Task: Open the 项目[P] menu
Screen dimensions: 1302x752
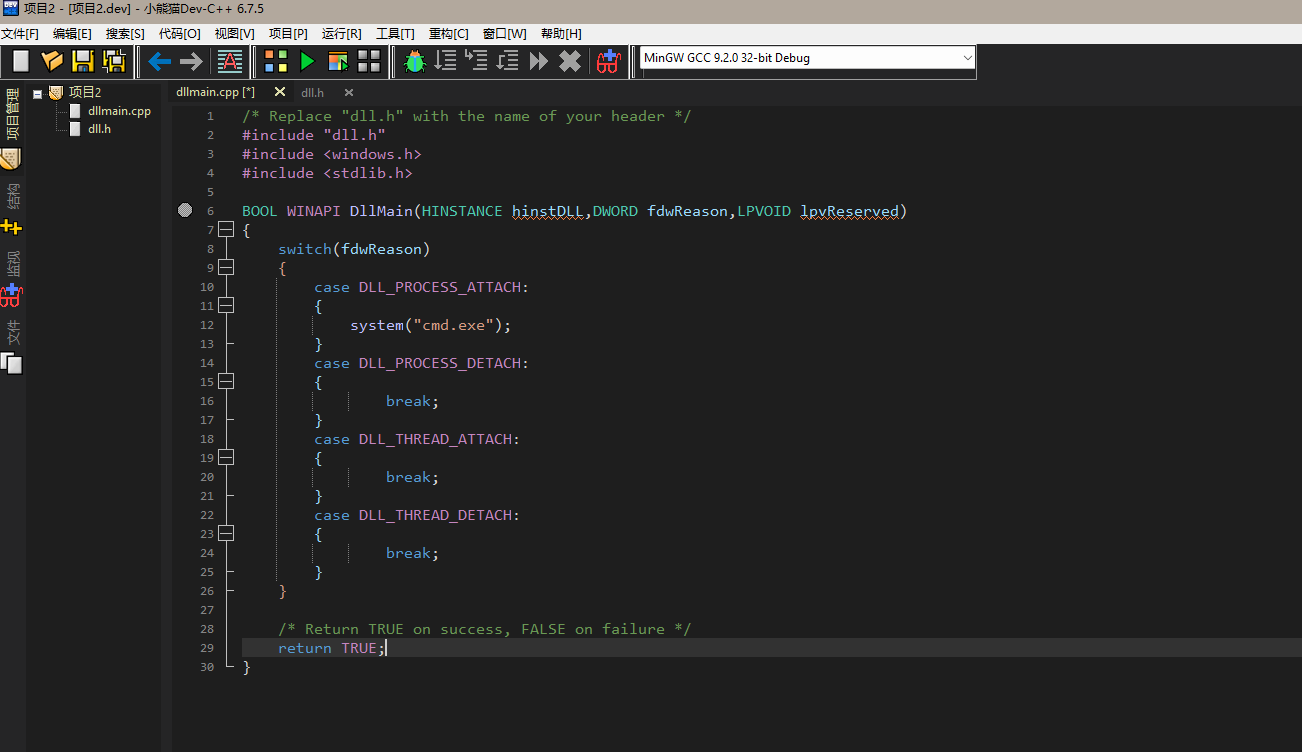Action: click(288, 34)
